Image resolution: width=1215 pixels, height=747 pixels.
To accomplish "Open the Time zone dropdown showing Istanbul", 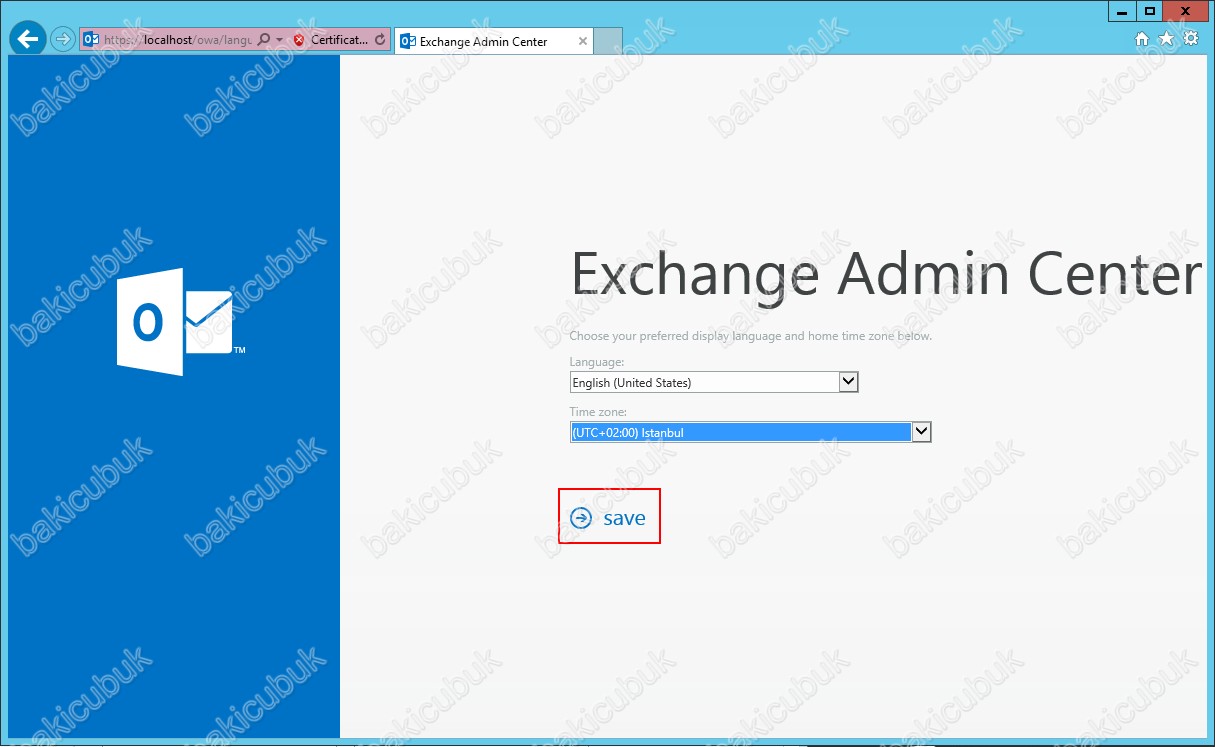I will (750, 432).
